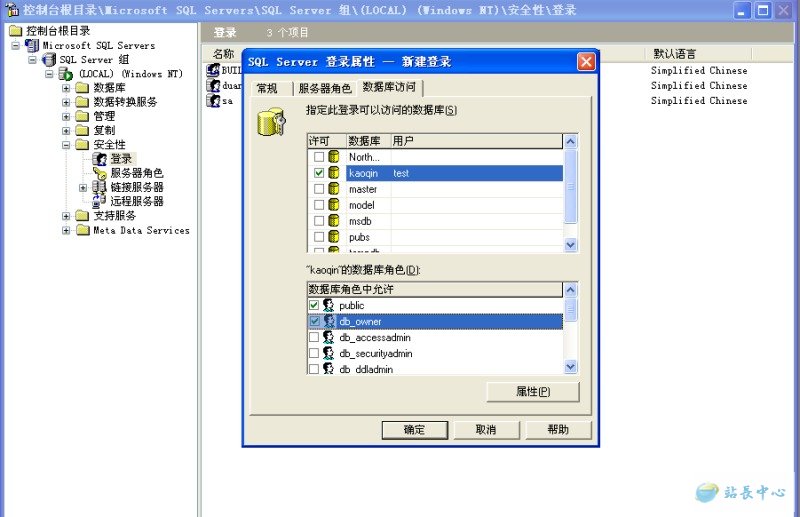
Task: Click the SQL Server 组 group icon
Action: [49, 60]
